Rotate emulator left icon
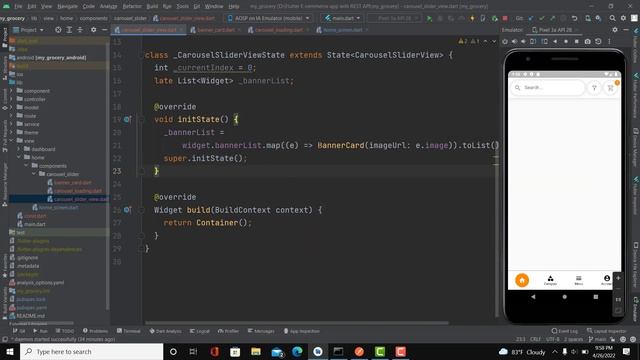The height and width of the screenshot is (360, 640). point(533,42)
